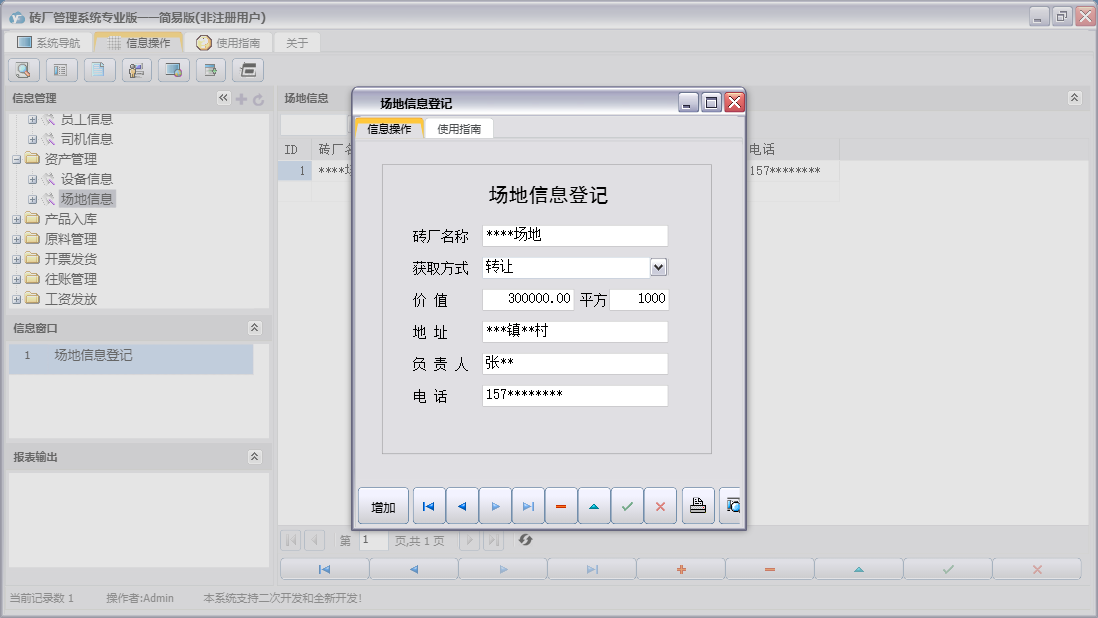Confirm edit with green checkmark in dialog
1098x618 pixels.
(627, 506)
